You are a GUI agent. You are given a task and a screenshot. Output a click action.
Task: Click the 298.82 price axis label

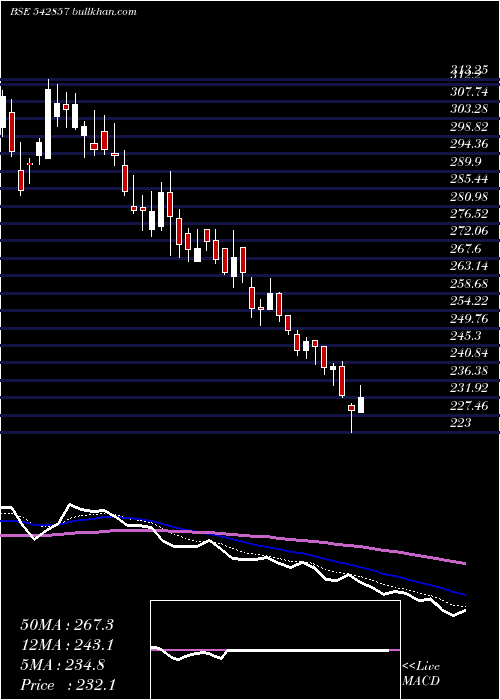pyautogui.click(x=469, y=127)
